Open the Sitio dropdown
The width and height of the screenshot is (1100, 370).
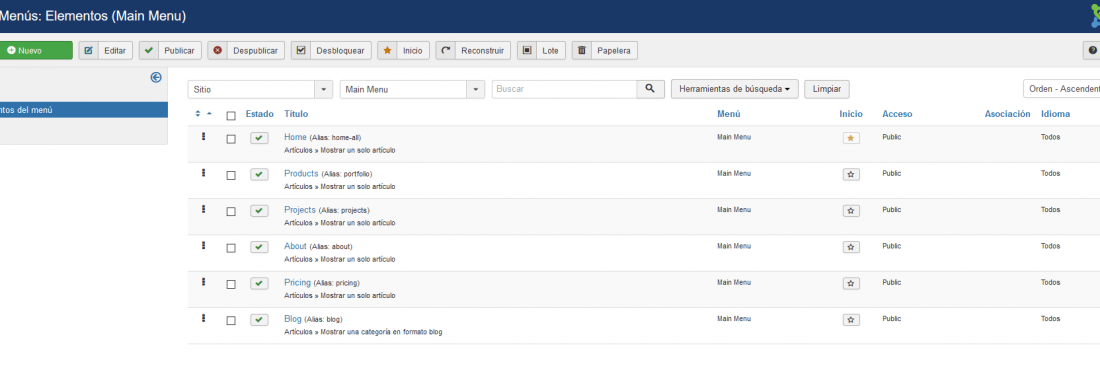260,89
